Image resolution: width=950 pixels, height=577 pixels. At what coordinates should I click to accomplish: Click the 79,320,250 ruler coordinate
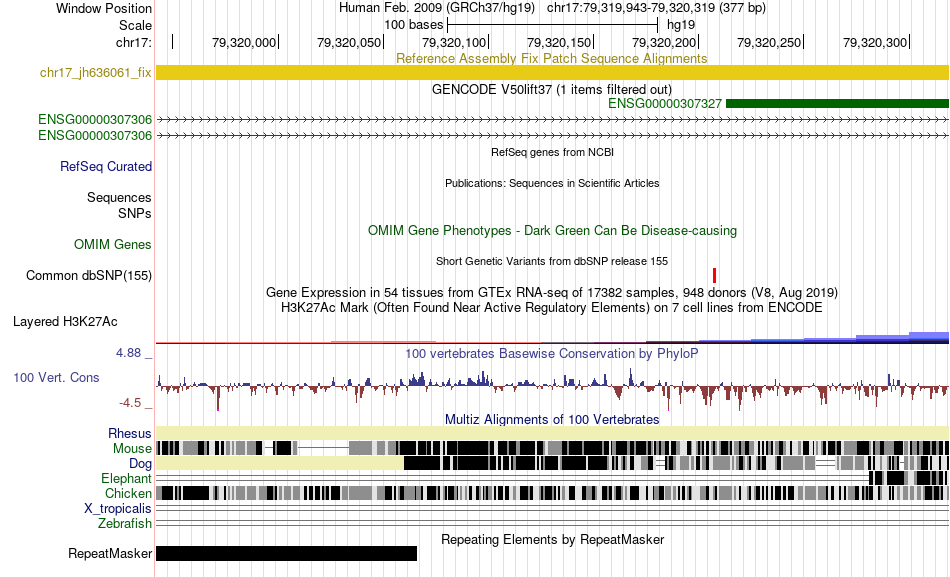(769, 42)
